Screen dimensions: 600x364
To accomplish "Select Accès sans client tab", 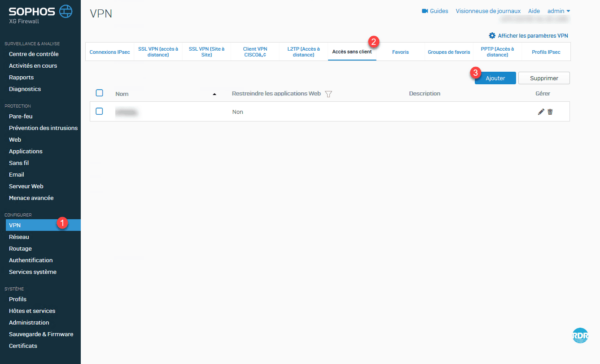I will 352,52.
